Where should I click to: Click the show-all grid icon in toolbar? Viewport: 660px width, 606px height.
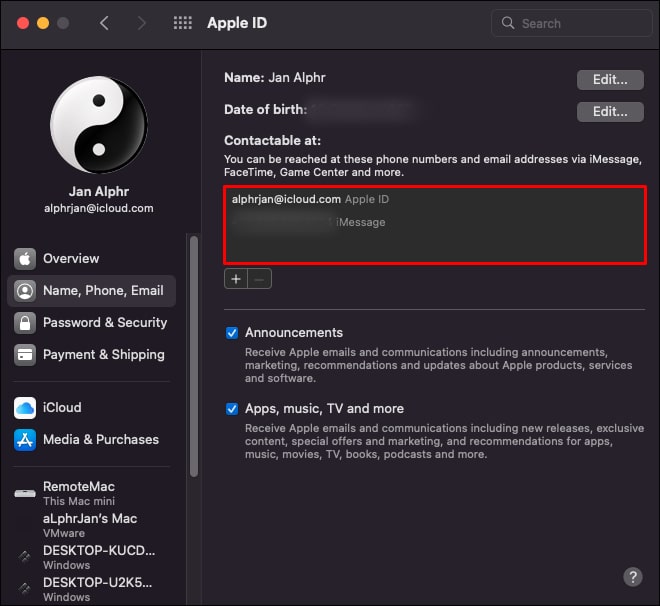(x=183, y=23)
